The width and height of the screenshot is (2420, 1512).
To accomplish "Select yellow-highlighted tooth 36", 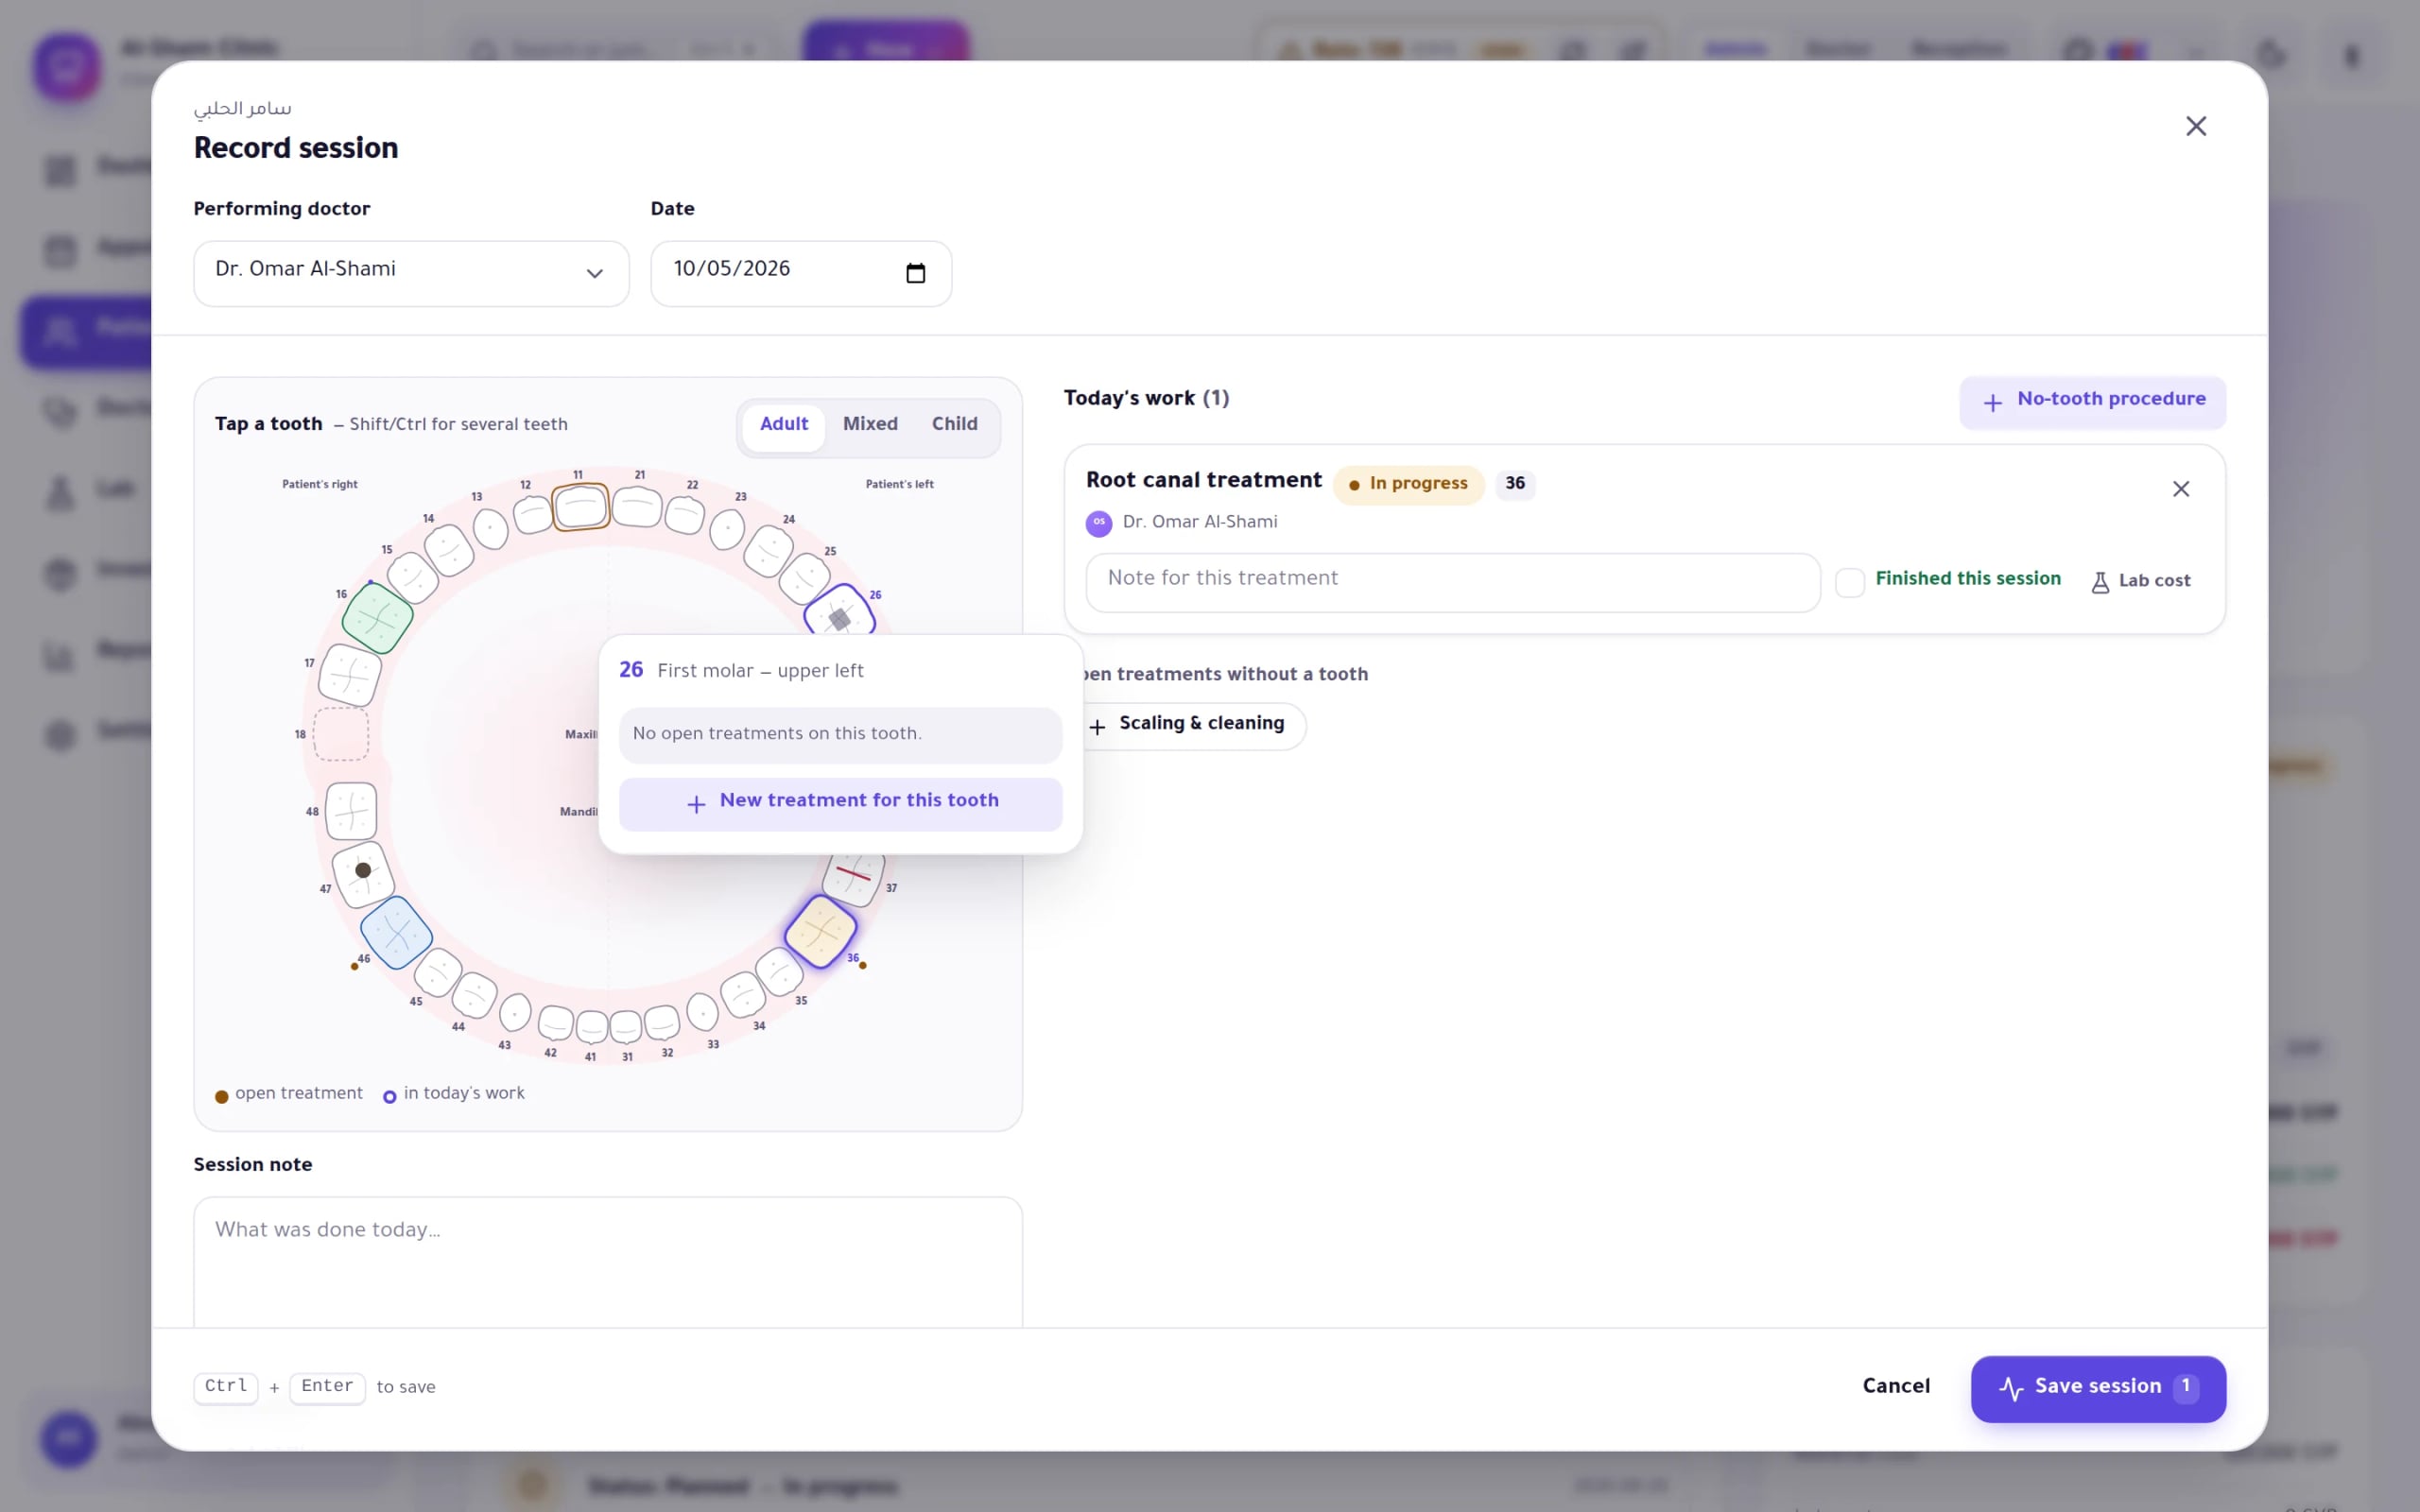I will [820, 931].
